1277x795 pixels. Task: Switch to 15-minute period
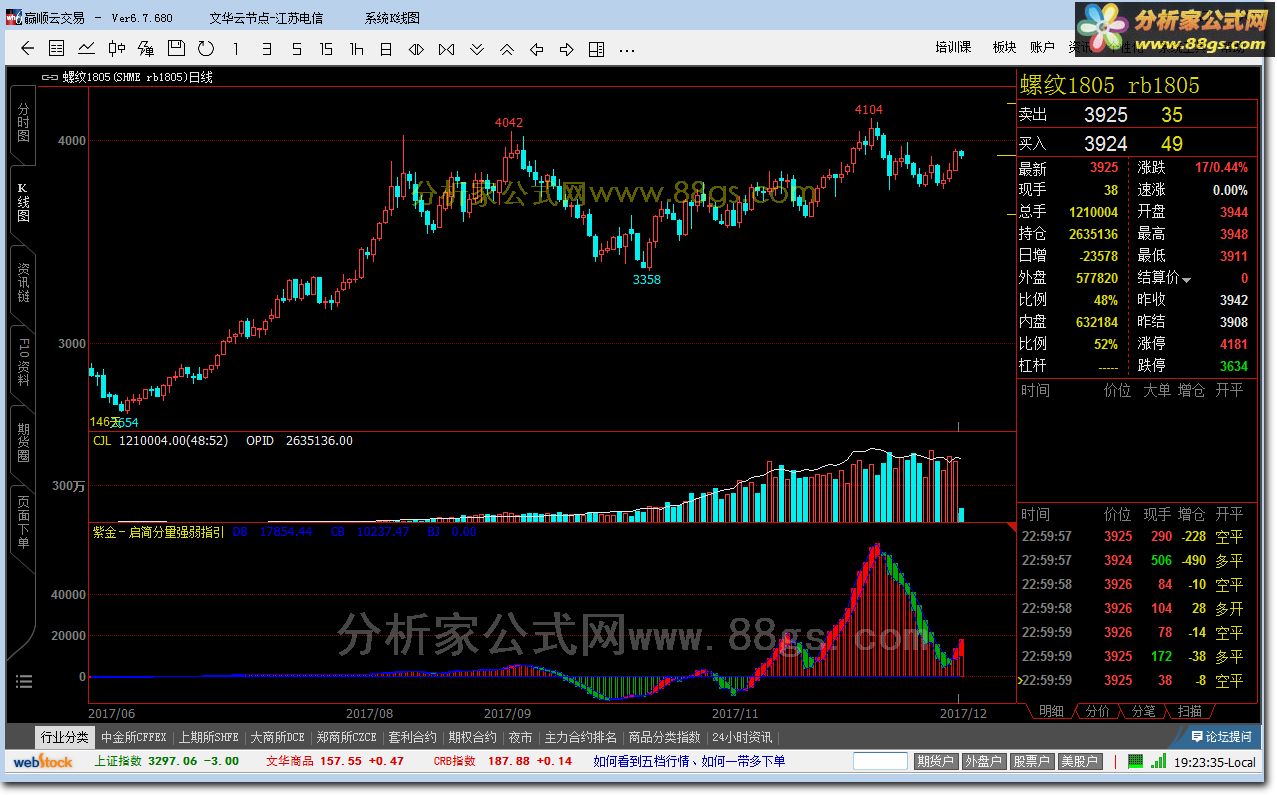[x=326, y=48]
